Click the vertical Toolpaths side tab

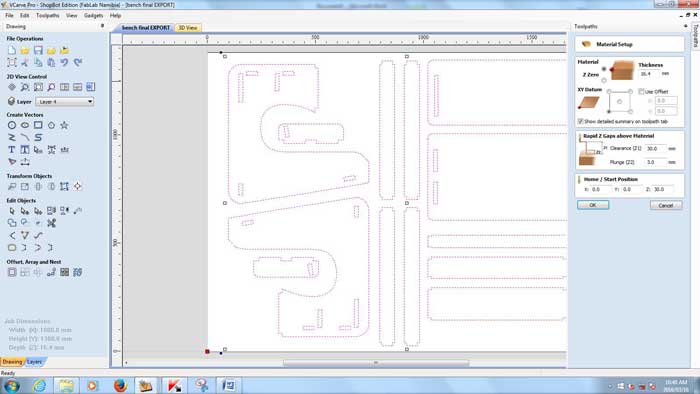(x=695, y=36)
